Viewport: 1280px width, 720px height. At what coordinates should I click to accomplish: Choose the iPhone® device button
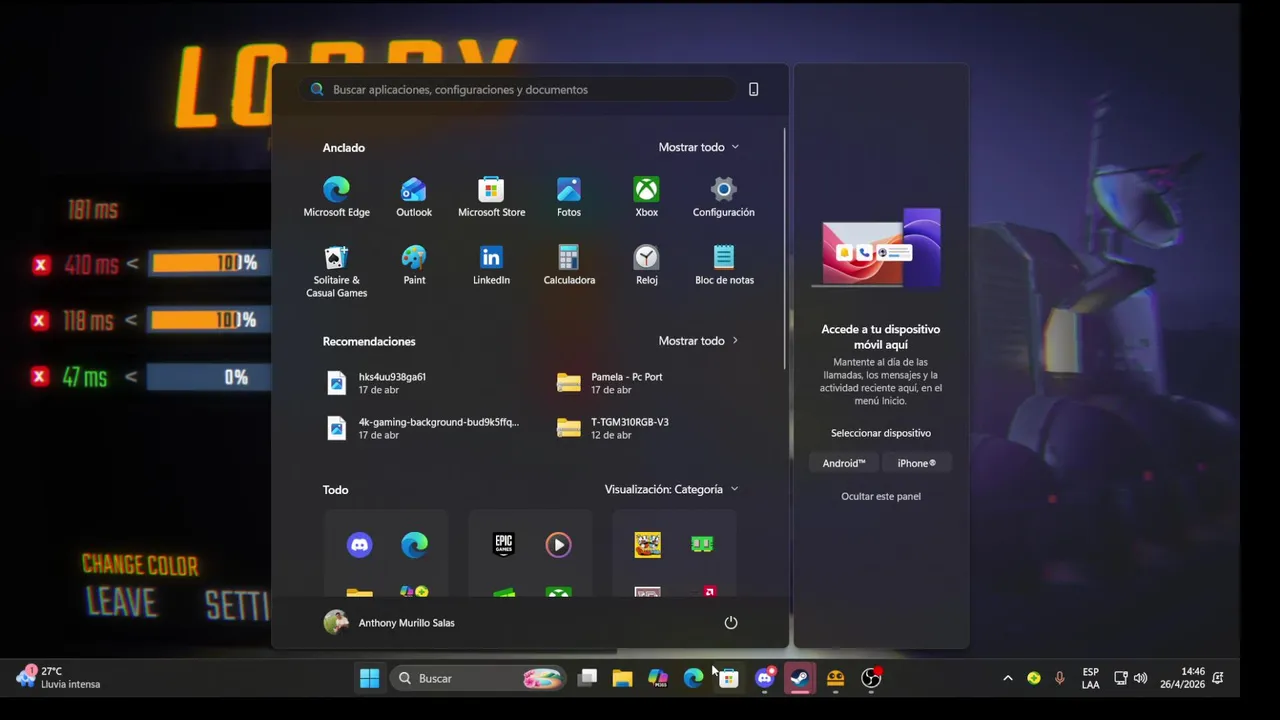point(917,463)
